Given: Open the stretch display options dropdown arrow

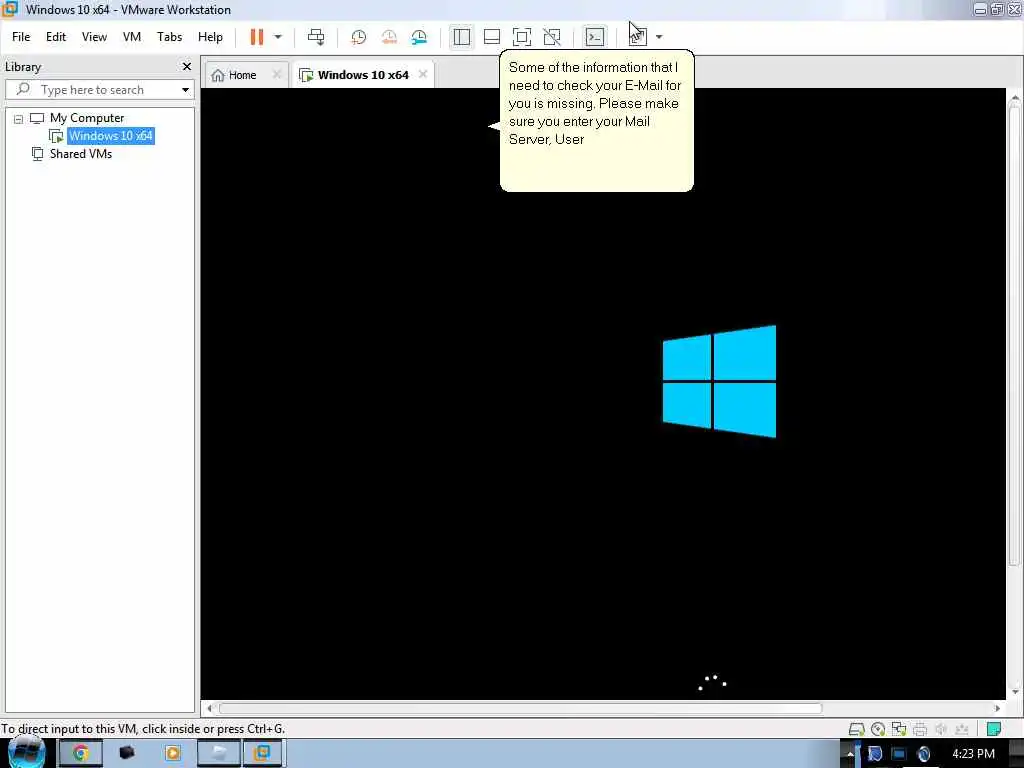Looking at the screenshot, I should [x=659, y=37].
